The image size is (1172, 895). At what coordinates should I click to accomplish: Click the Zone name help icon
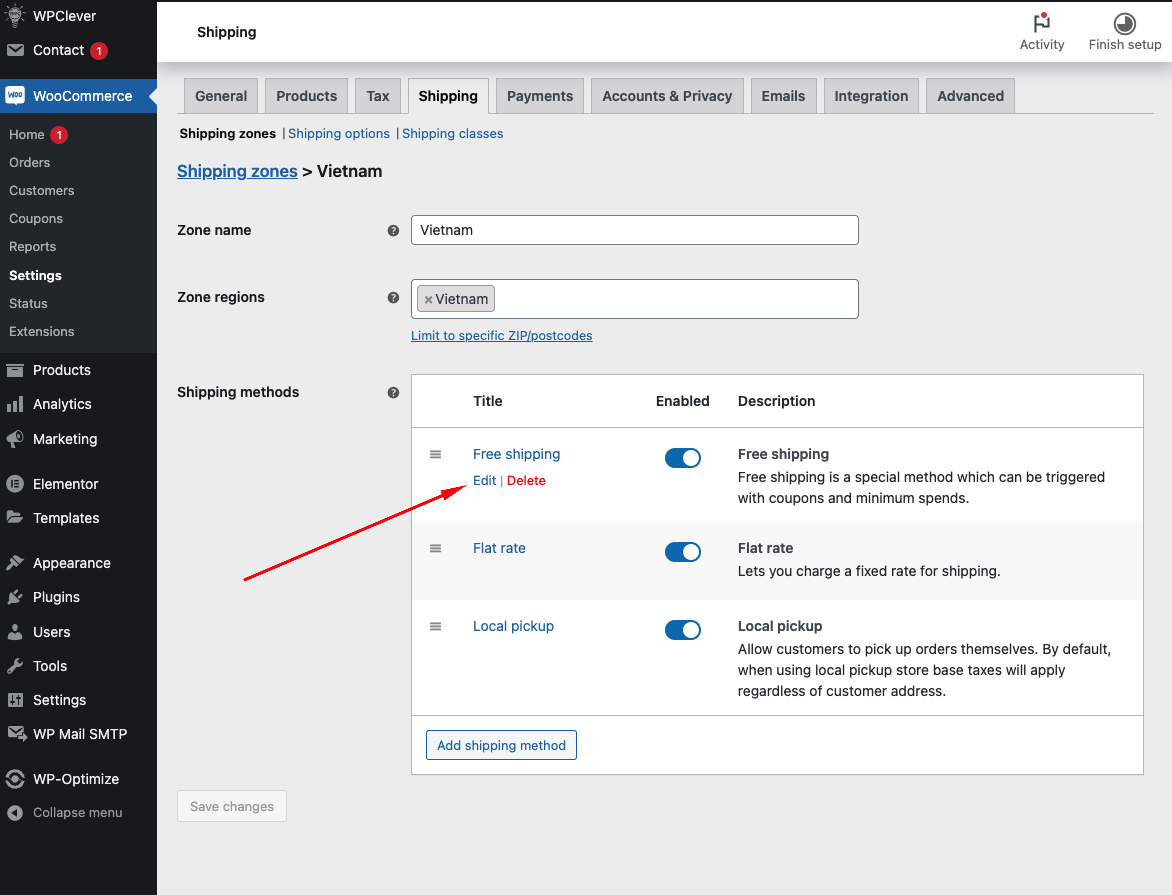tap(393, 230)
